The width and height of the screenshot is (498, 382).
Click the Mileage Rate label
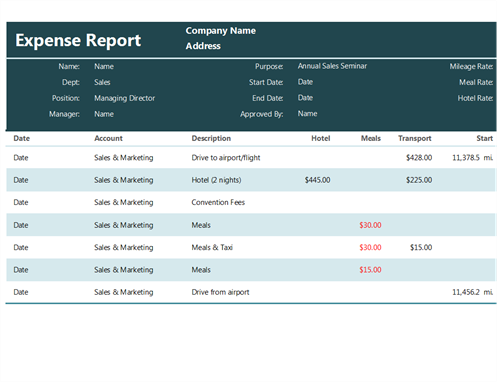click(x=471, y=66)
